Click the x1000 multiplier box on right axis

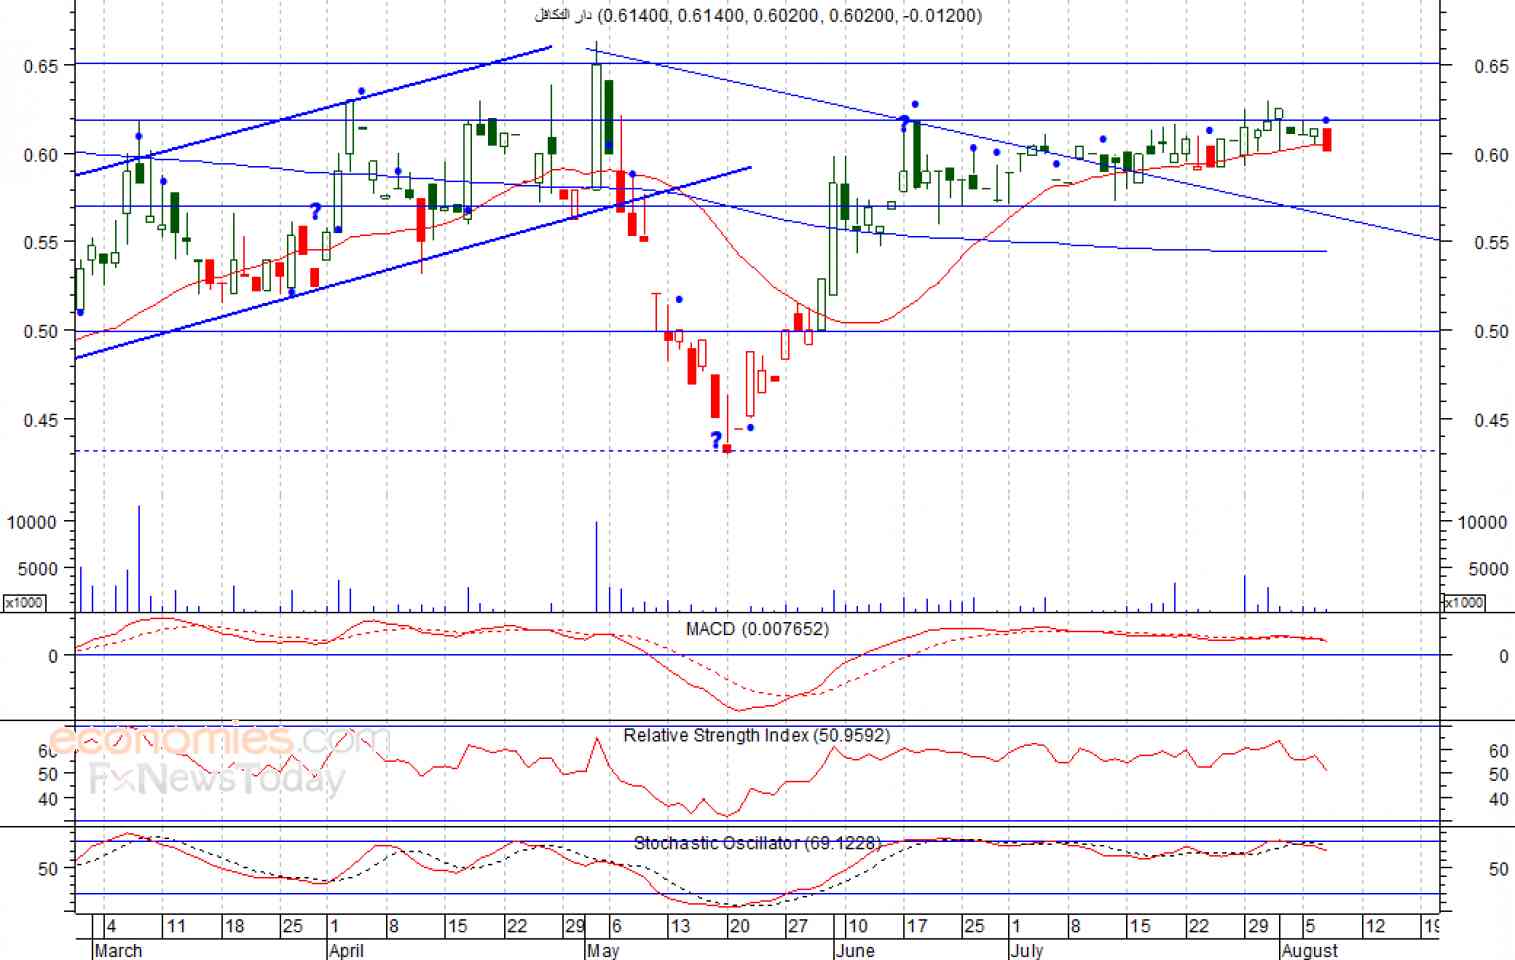tap(1464, 602)
